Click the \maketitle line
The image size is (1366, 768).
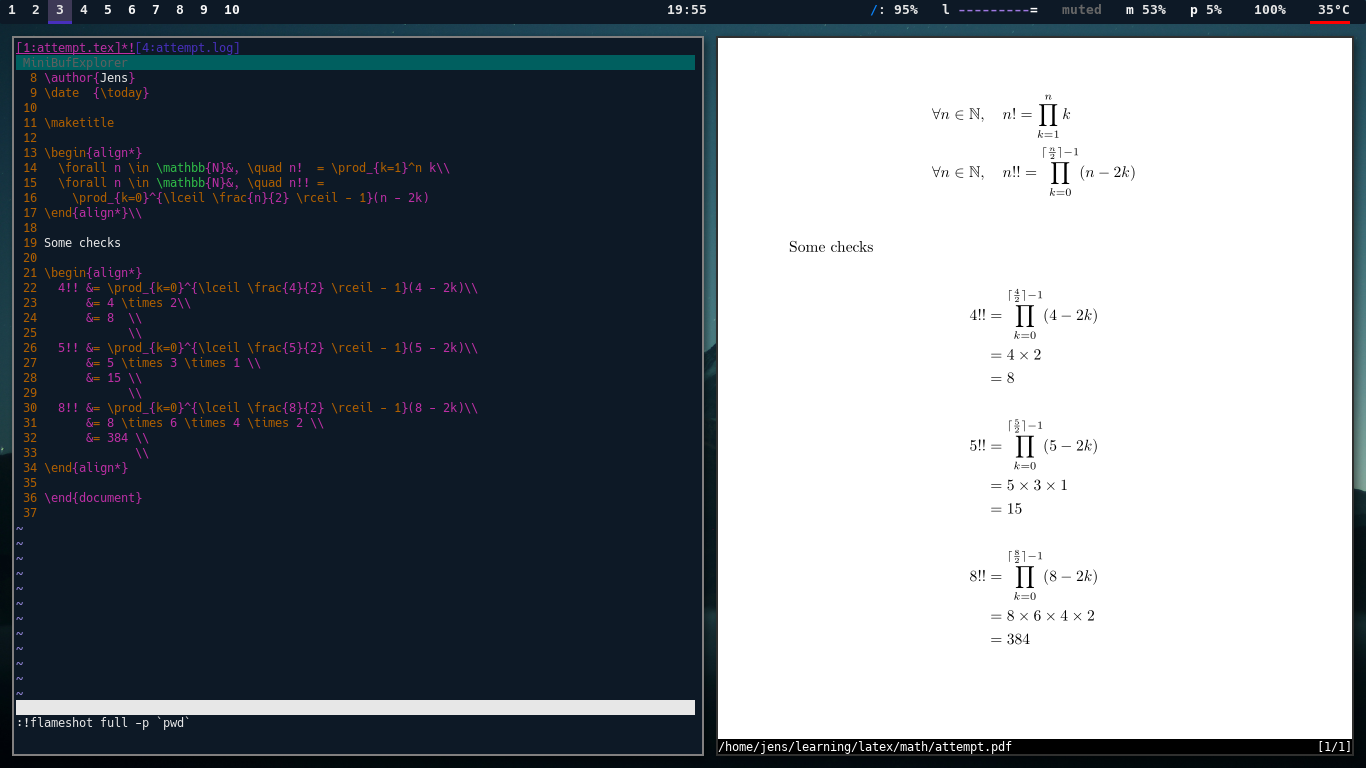[79, 122]
